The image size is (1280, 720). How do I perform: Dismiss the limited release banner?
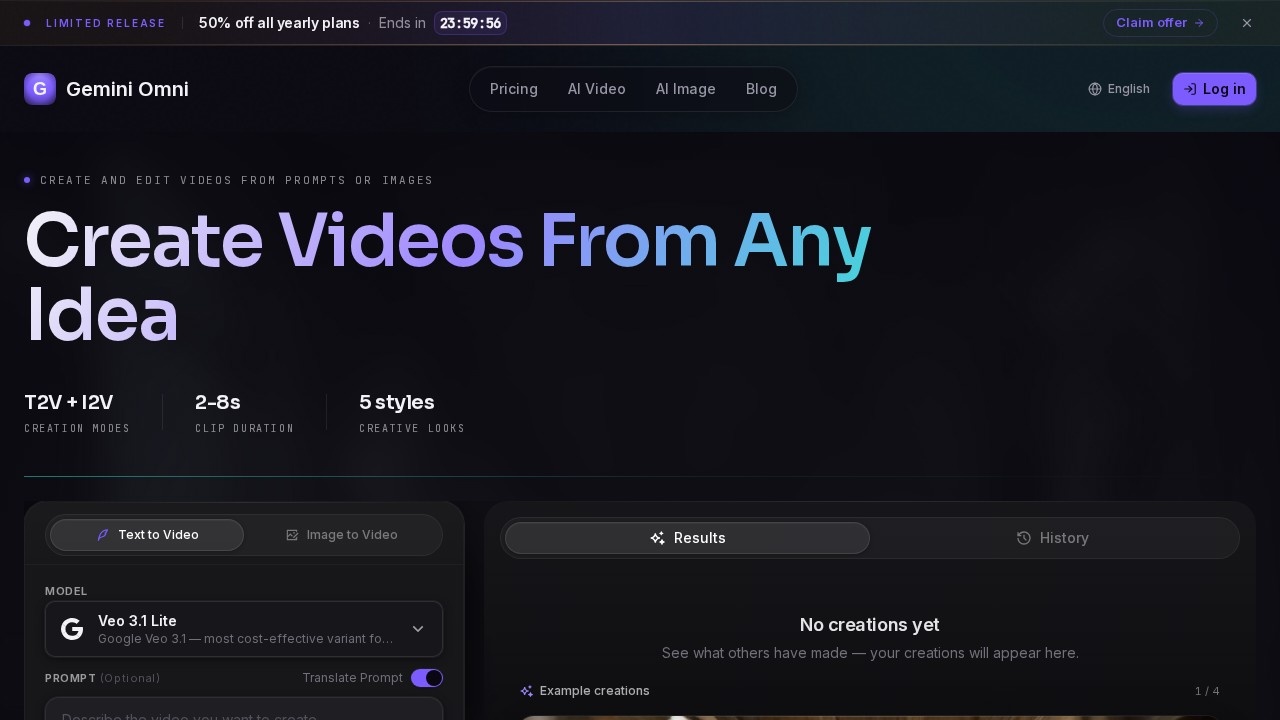pyautogui.click(x=1247, y=23)
